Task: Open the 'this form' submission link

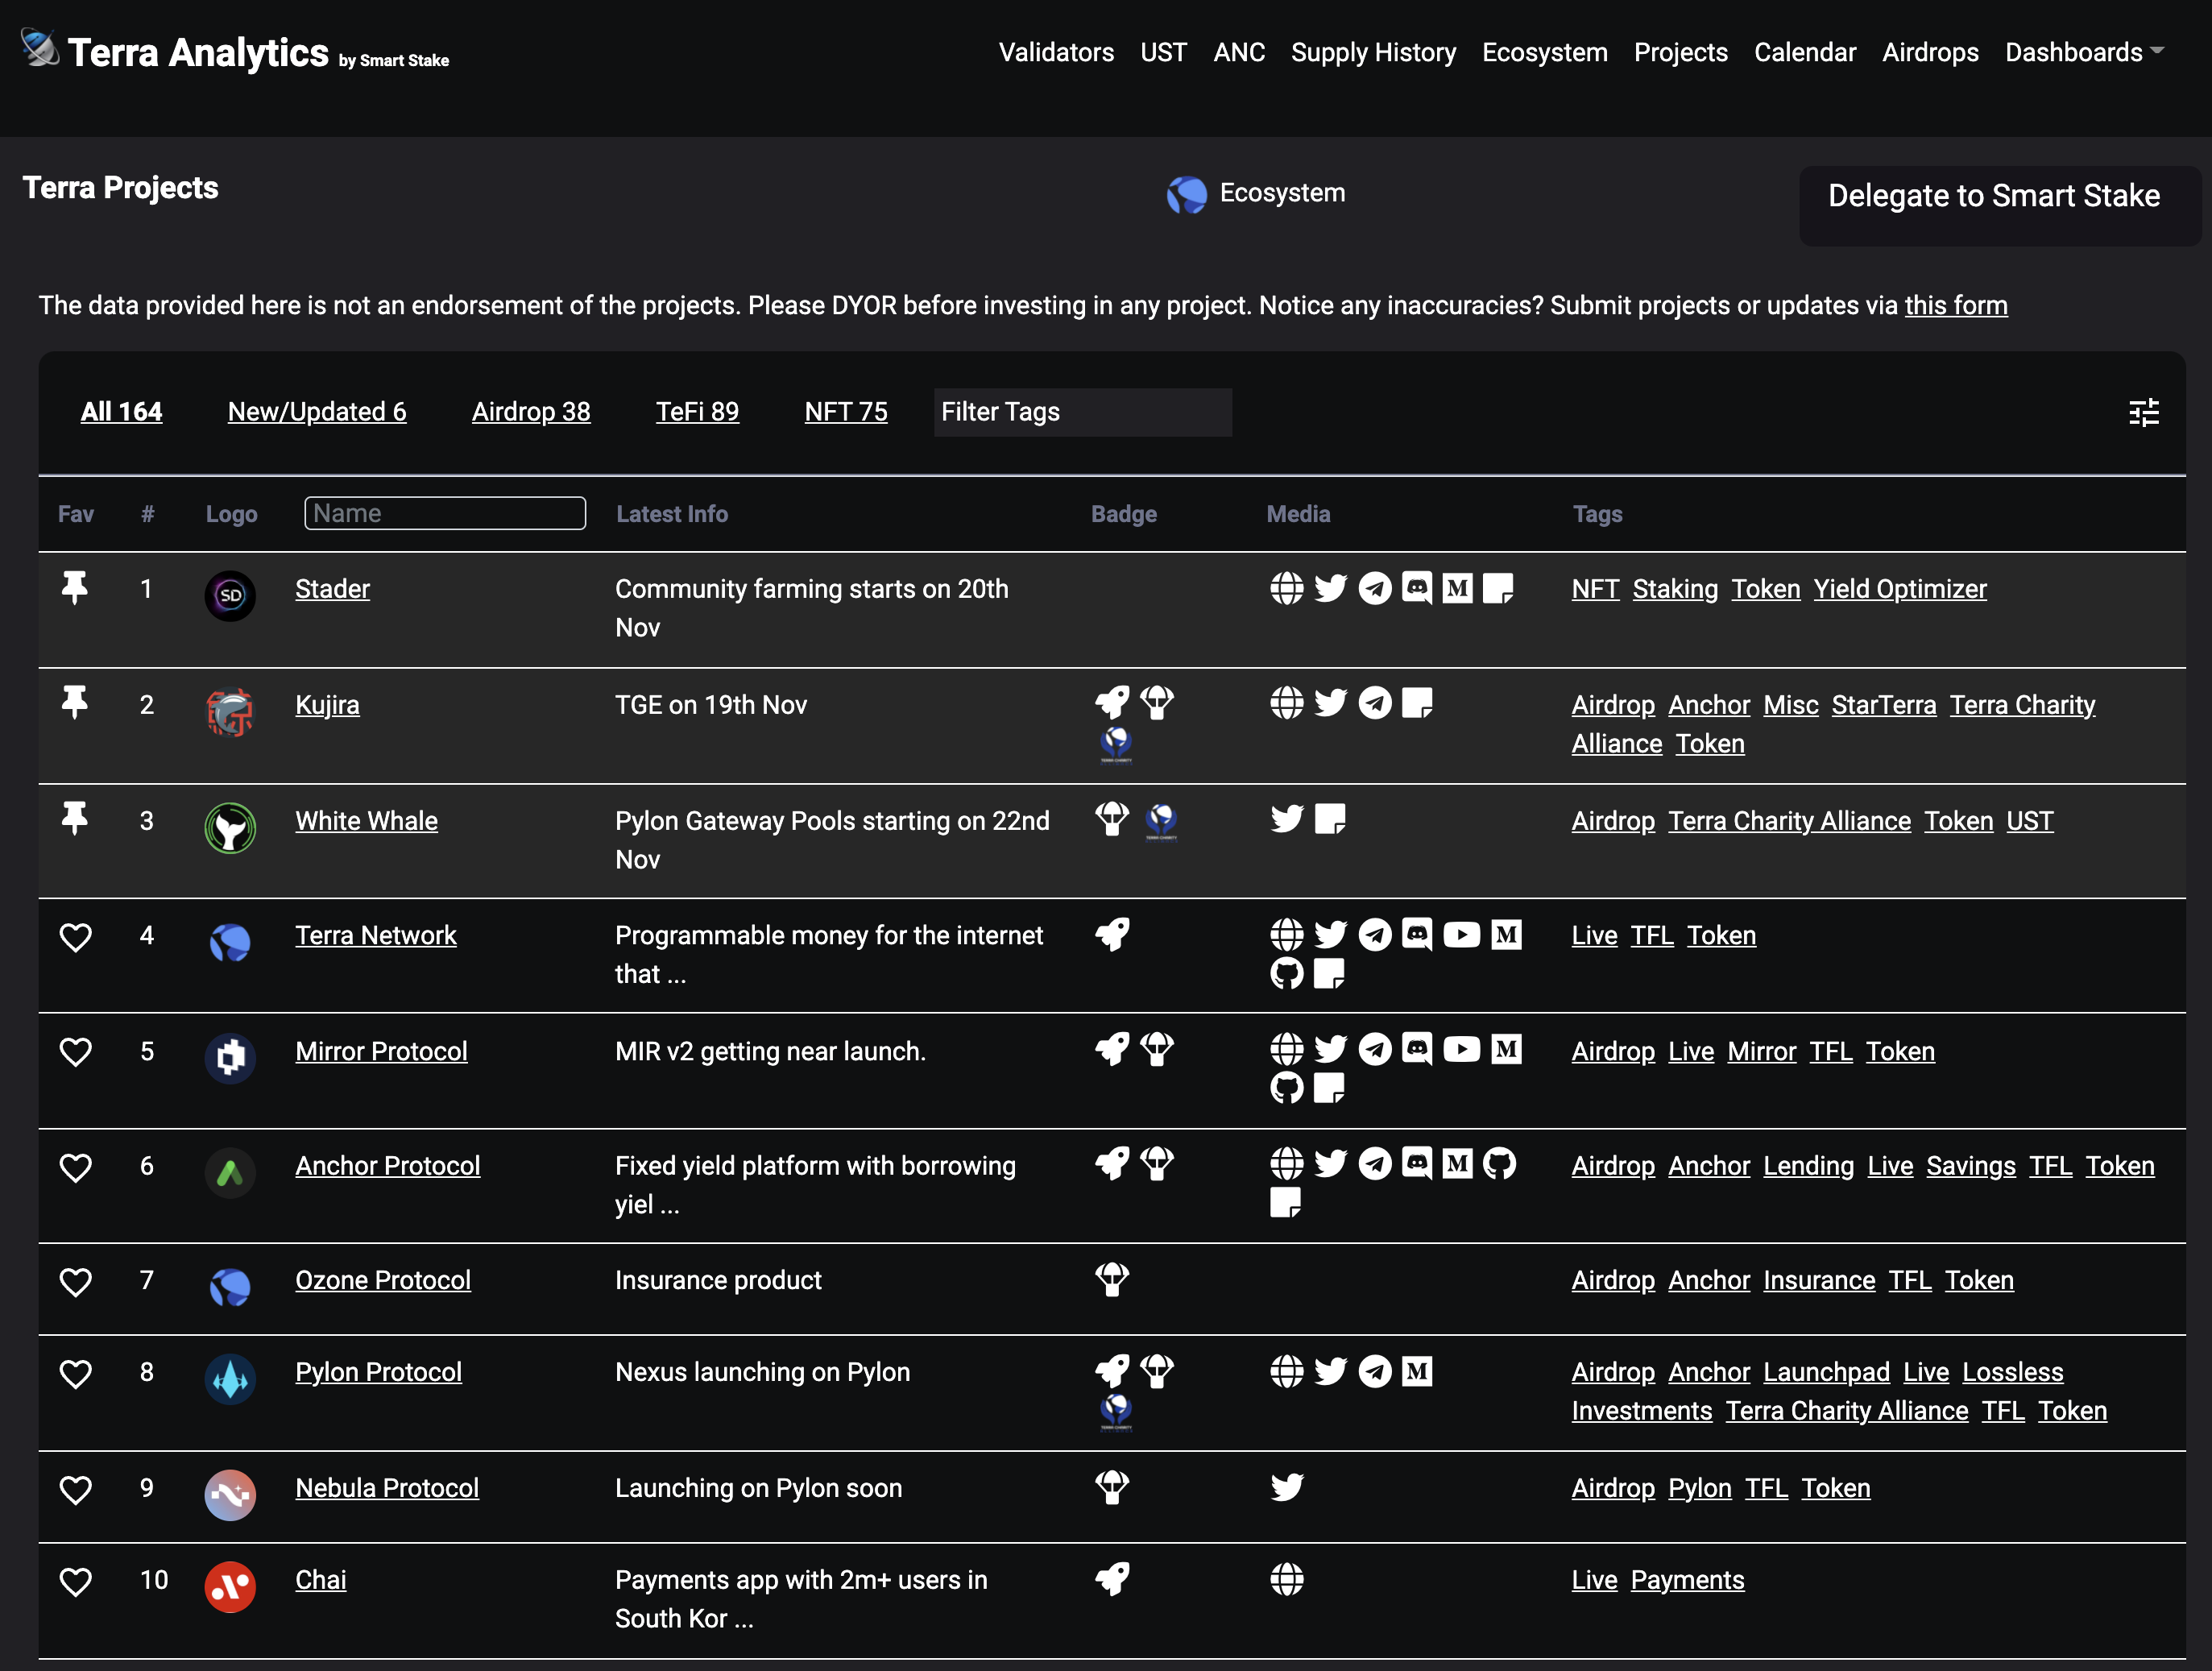Action: tap(1955, 306)
